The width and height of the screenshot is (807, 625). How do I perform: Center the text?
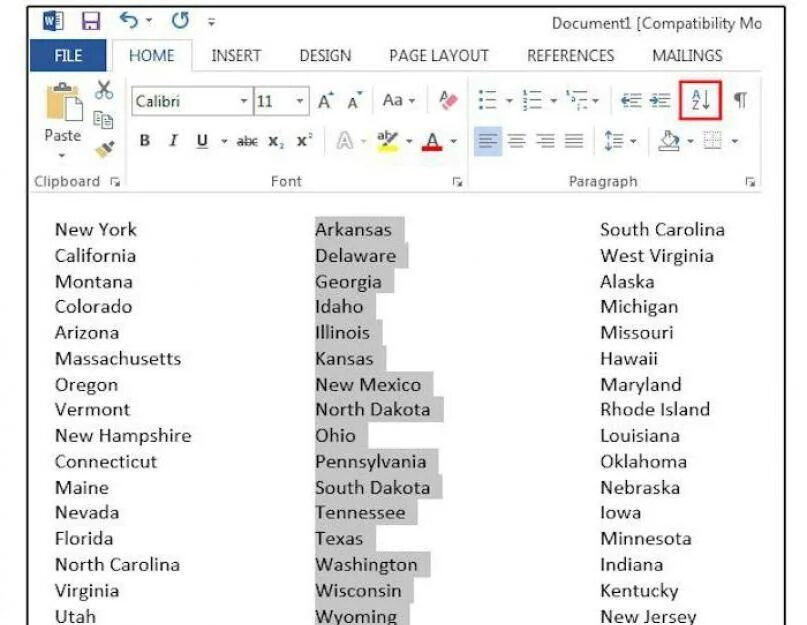pos(517,141)
